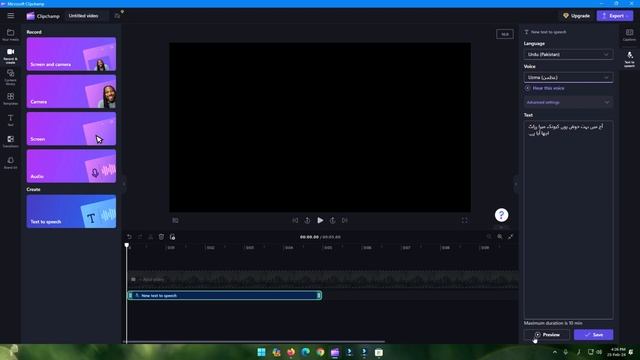Open Microsoft Edge from taskbar
640x360 pixels.
[306, 352]
